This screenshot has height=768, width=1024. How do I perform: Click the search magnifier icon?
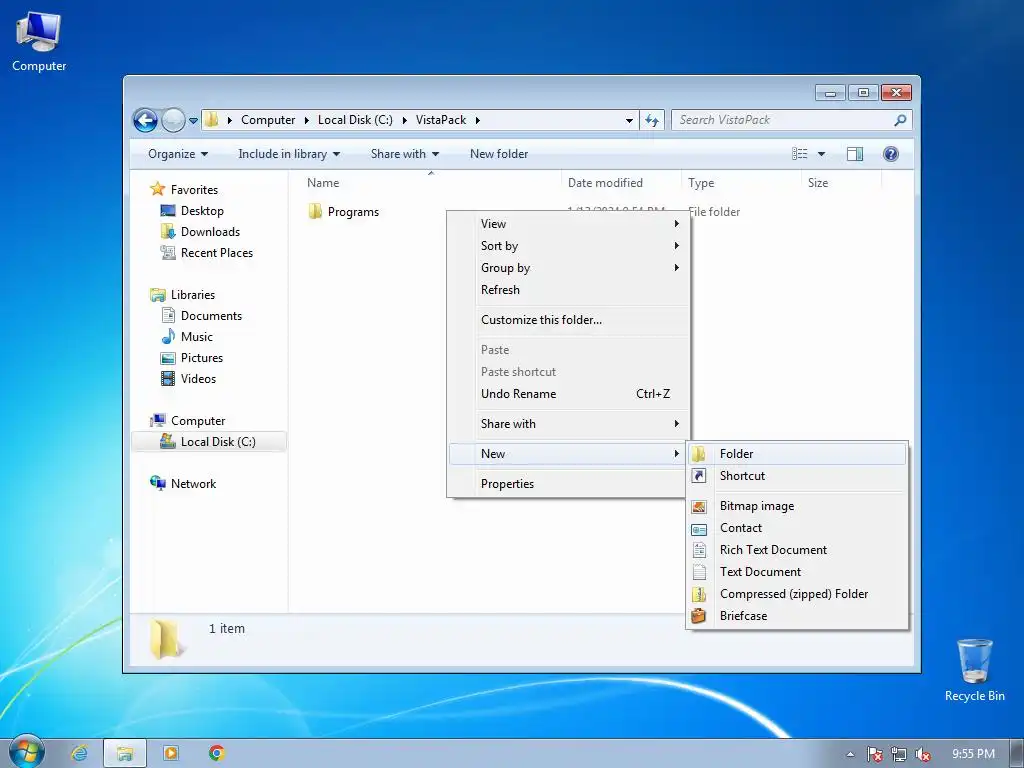(900, 120)
